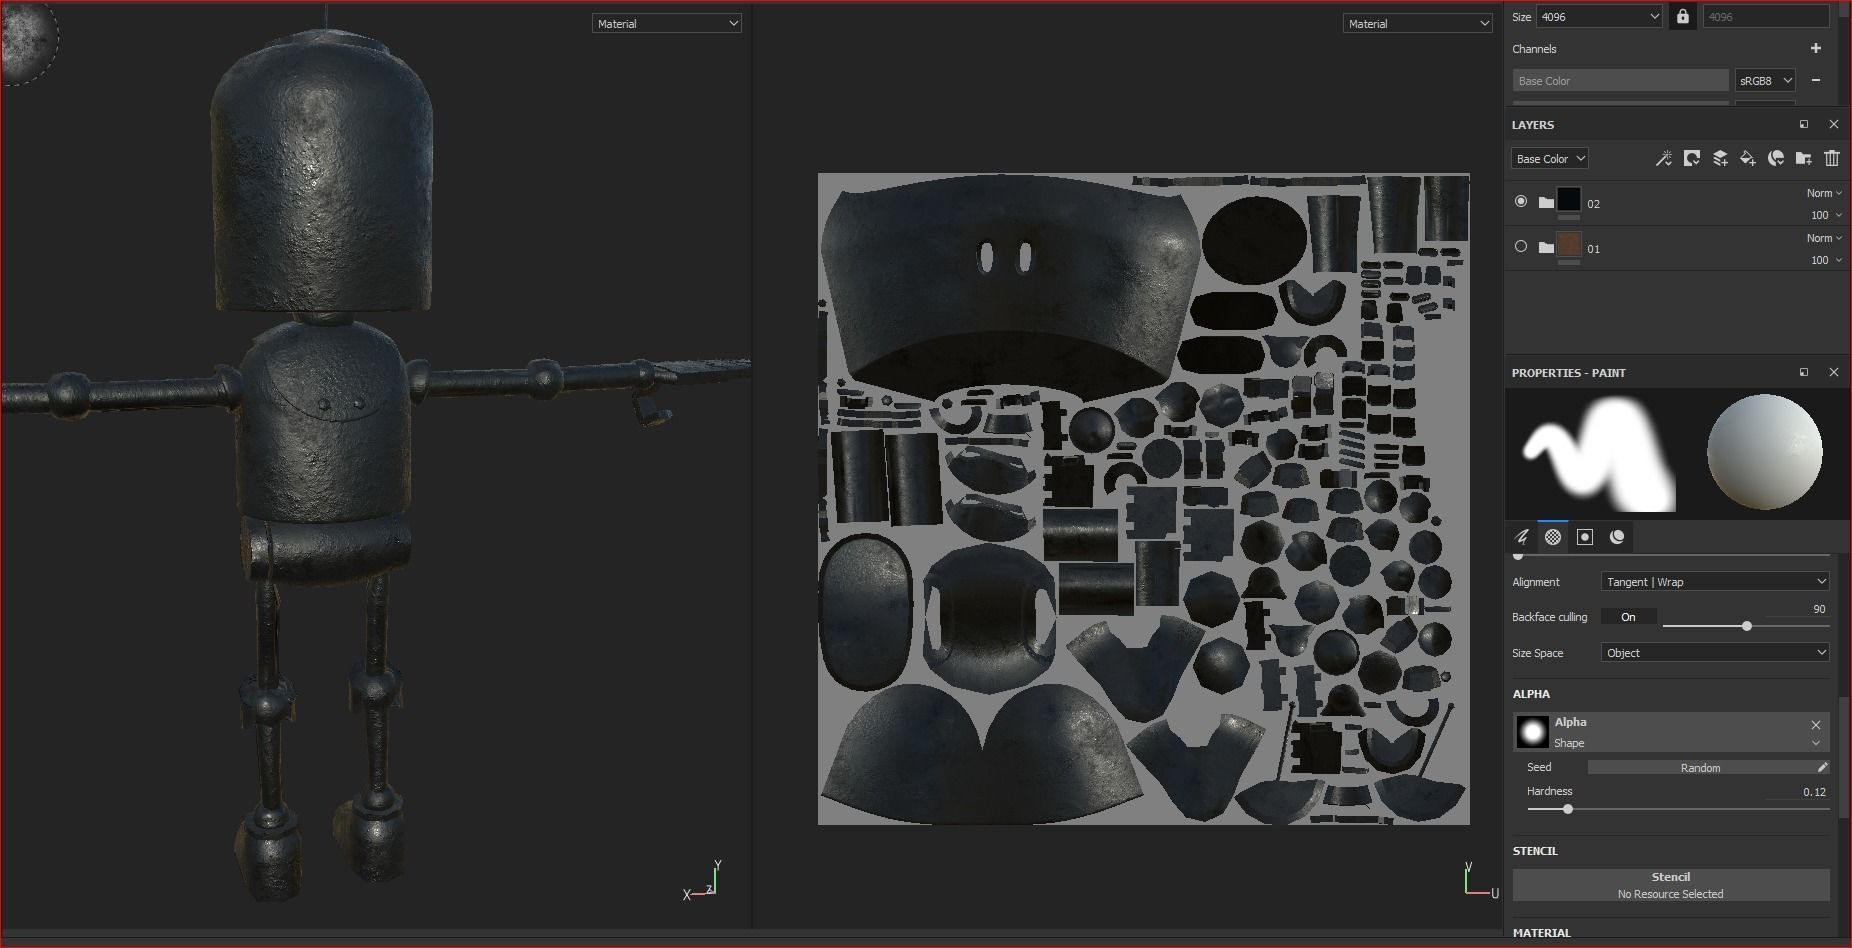
Task: Open the stencil settings tab
Action: (1585, 537)
